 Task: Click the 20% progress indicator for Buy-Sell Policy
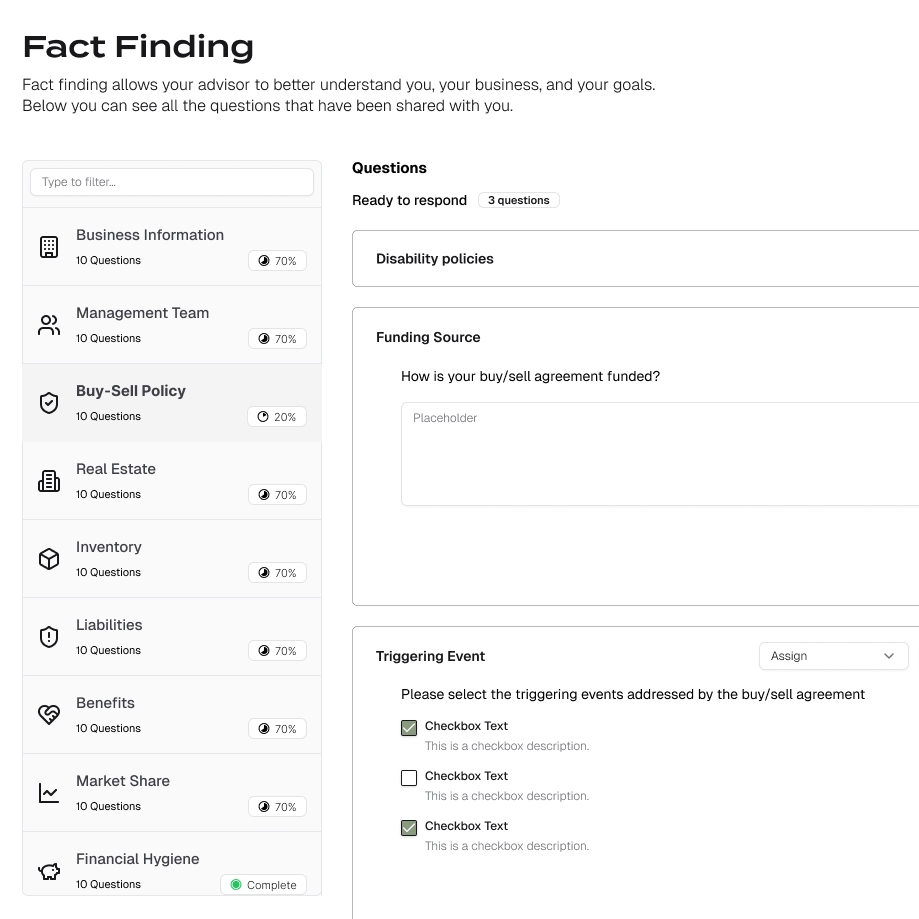(x=277, y=416)
